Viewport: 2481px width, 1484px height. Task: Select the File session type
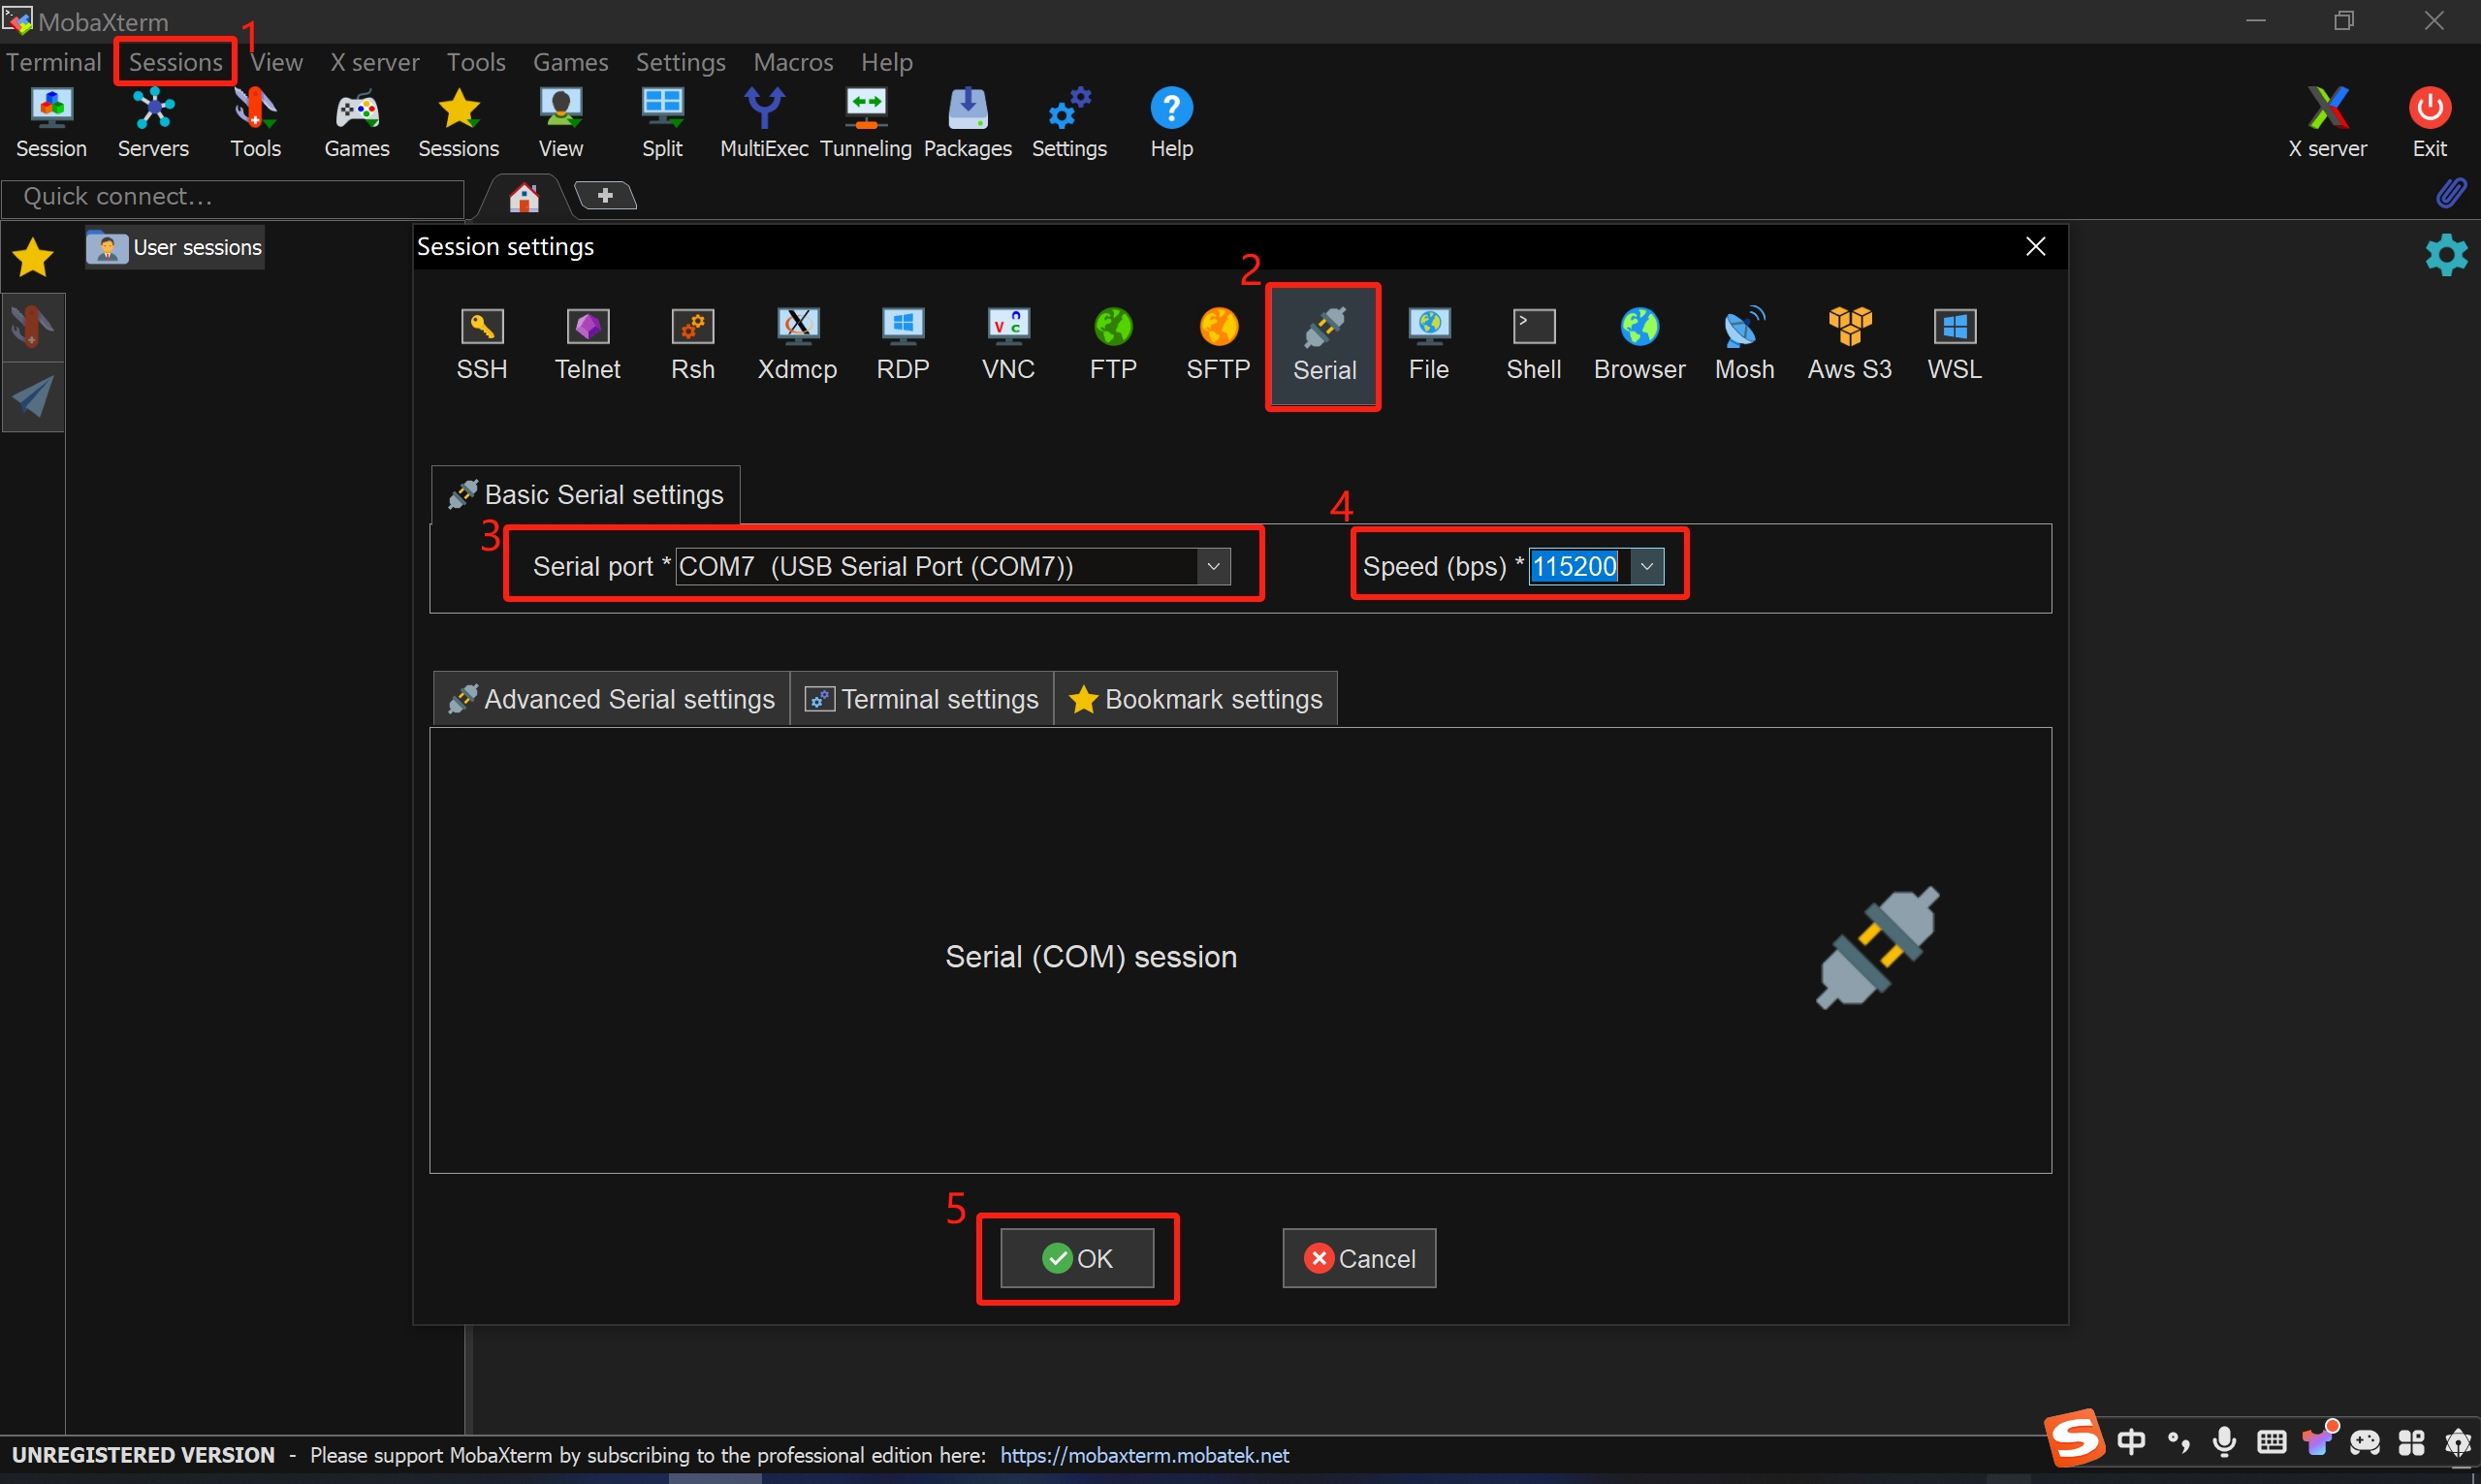(x=1429, y=345)
